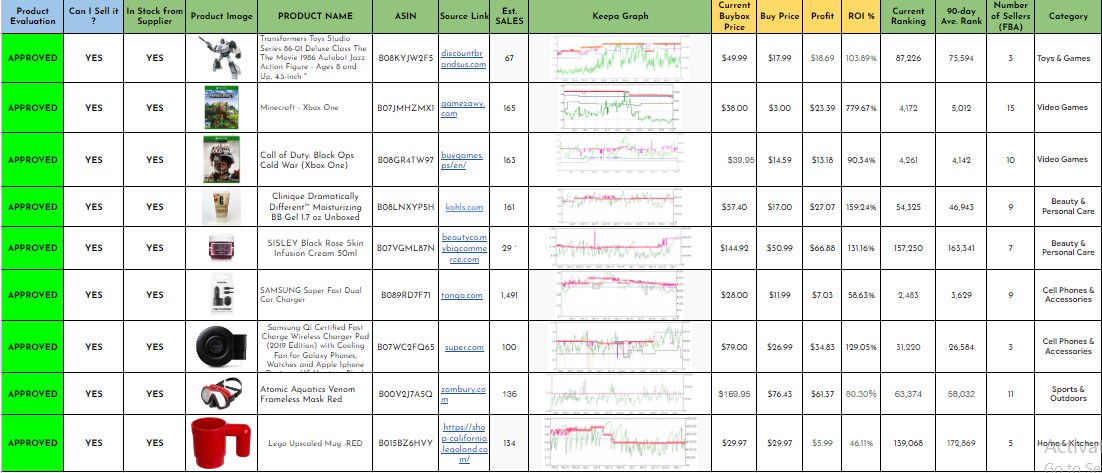Click ASIN cell B07WC2FQ65
The width and height of the screenshot is (1102, 473).
(406, 346)
